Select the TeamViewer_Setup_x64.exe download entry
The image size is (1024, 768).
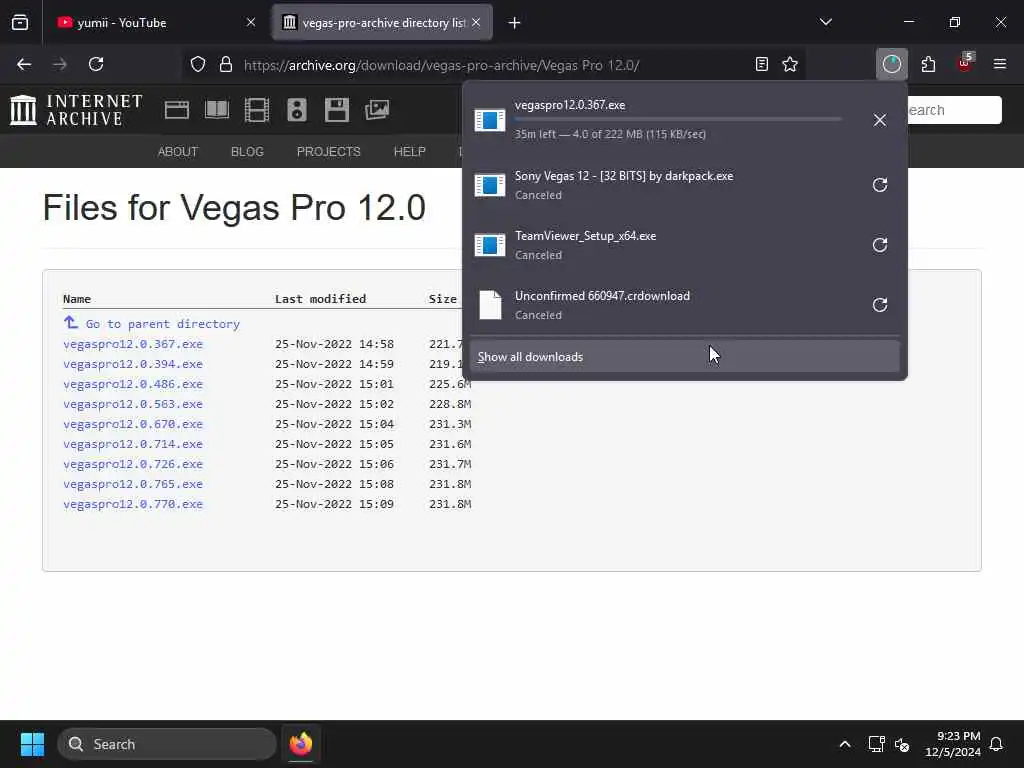pyautogui.click(x=665, y=245)
